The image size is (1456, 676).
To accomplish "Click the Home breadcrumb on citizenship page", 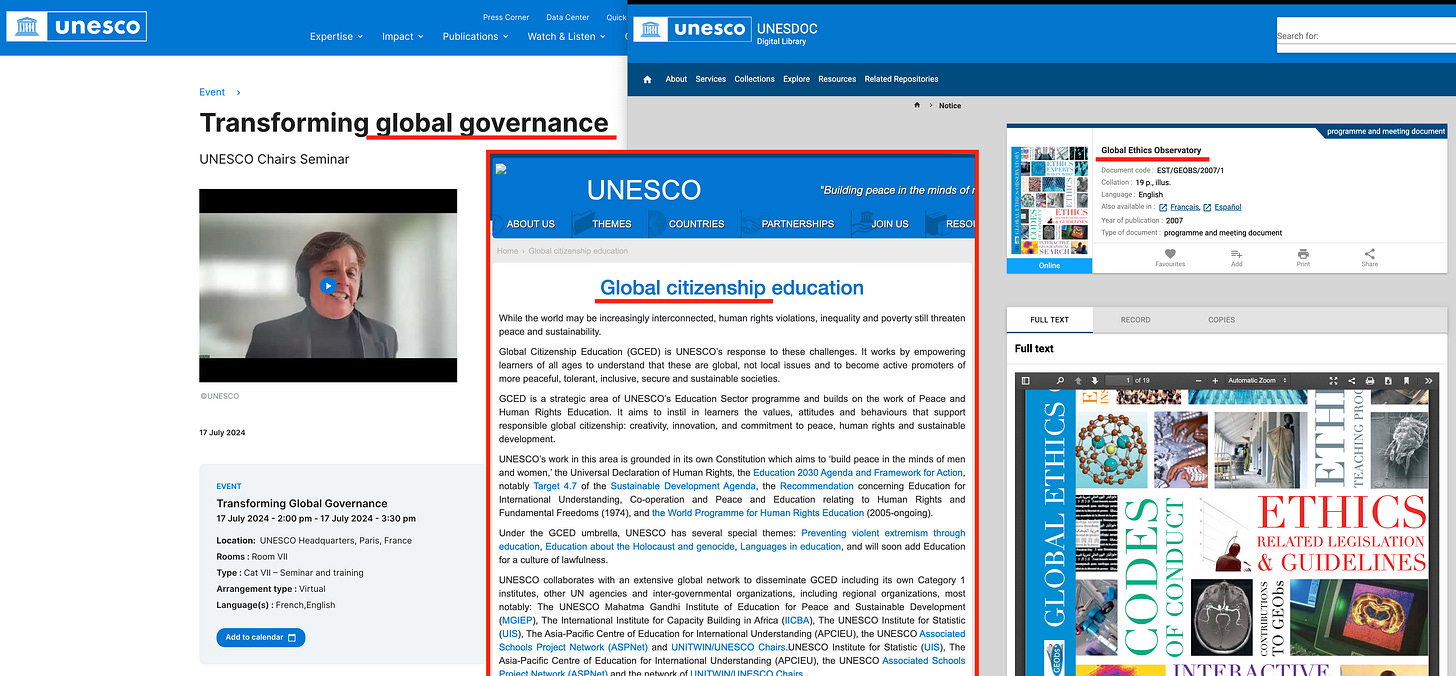I will 508,251.
